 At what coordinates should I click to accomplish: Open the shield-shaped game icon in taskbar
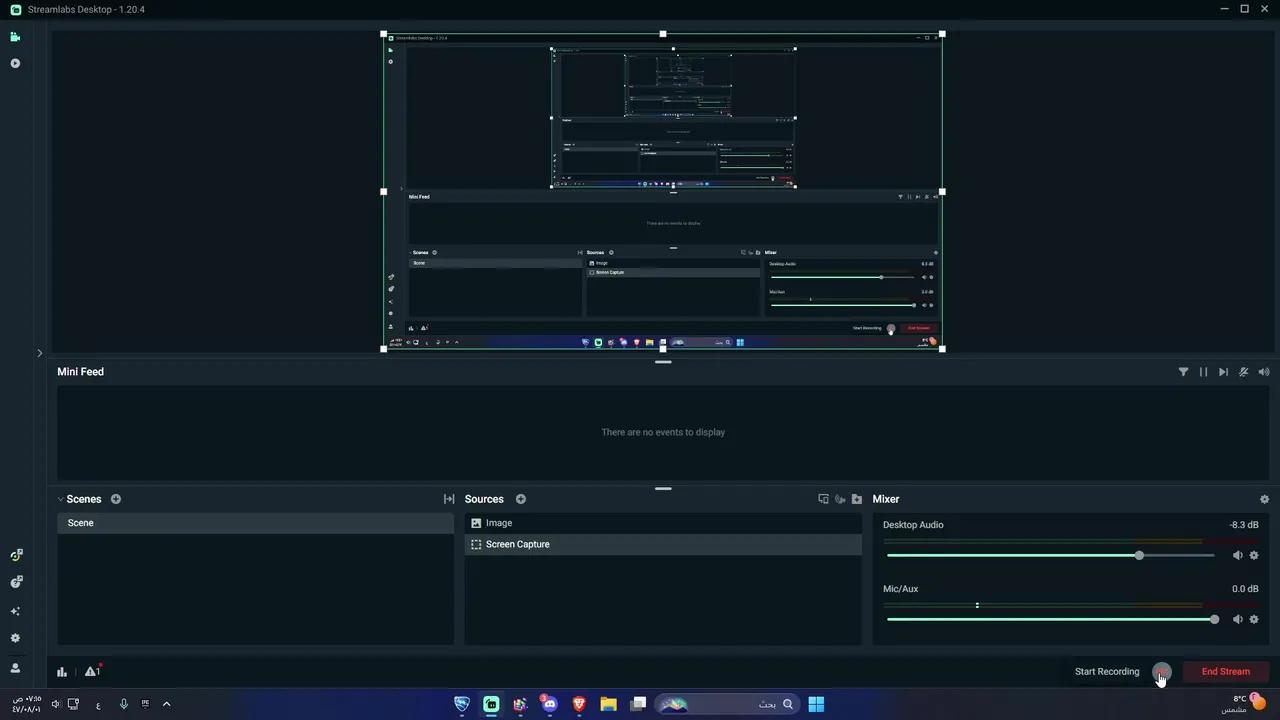coord(462,704)
